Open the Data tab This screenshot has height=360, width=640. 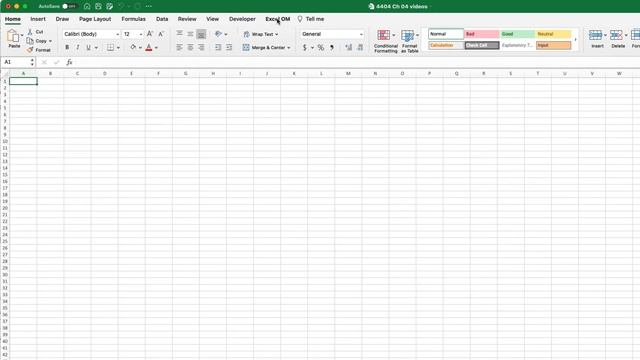(x=162, y=19)
